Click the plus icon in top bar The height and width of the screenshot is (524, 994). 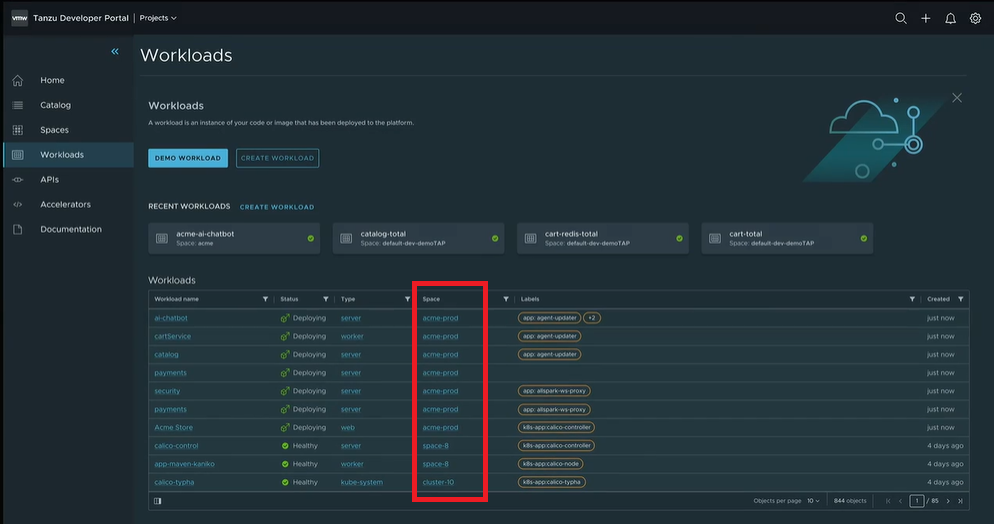[926, 18]
